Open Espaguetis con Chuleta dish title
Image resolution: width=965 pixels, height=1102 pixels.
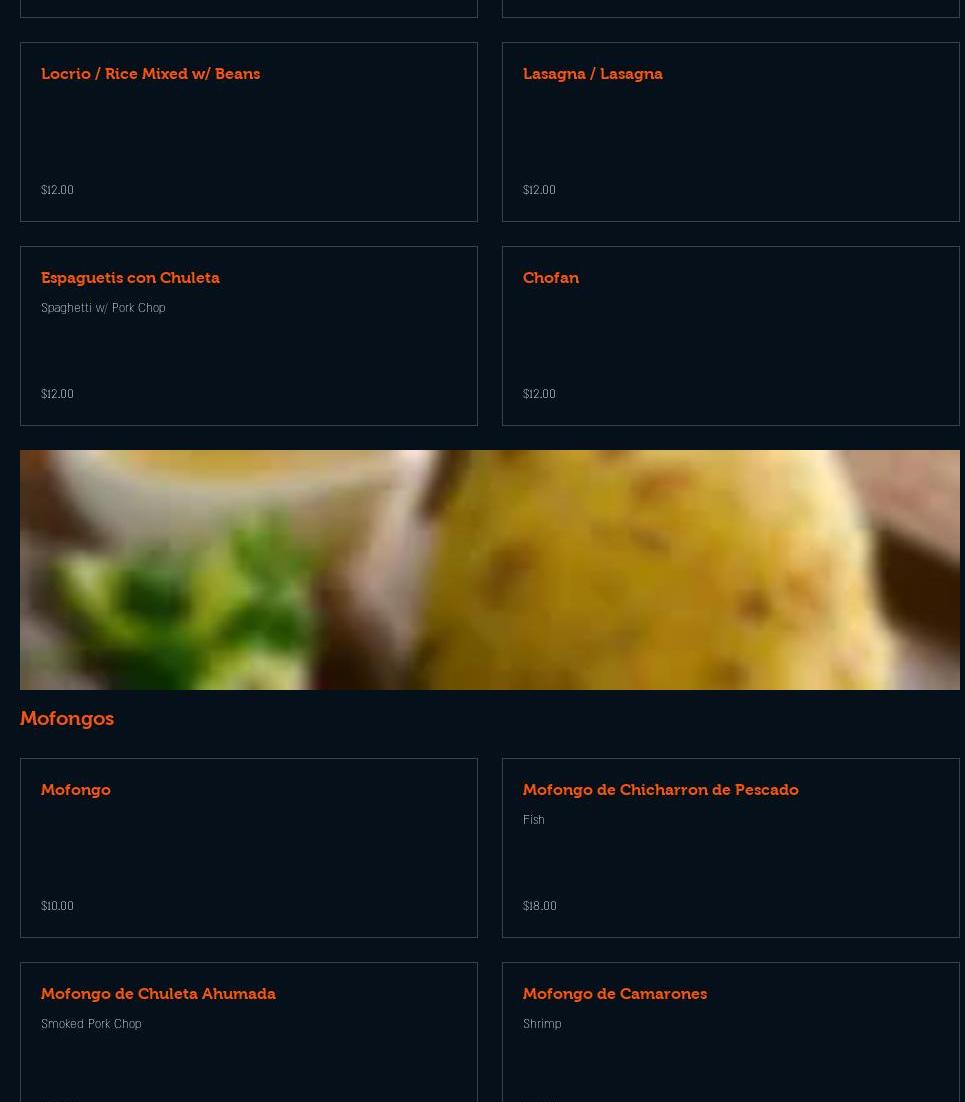130,278
